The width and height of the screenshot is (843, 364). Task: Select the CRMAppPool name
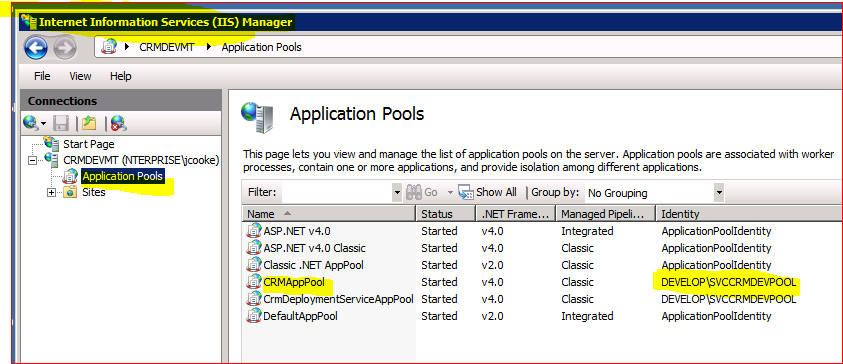click(x=294, y=282)
